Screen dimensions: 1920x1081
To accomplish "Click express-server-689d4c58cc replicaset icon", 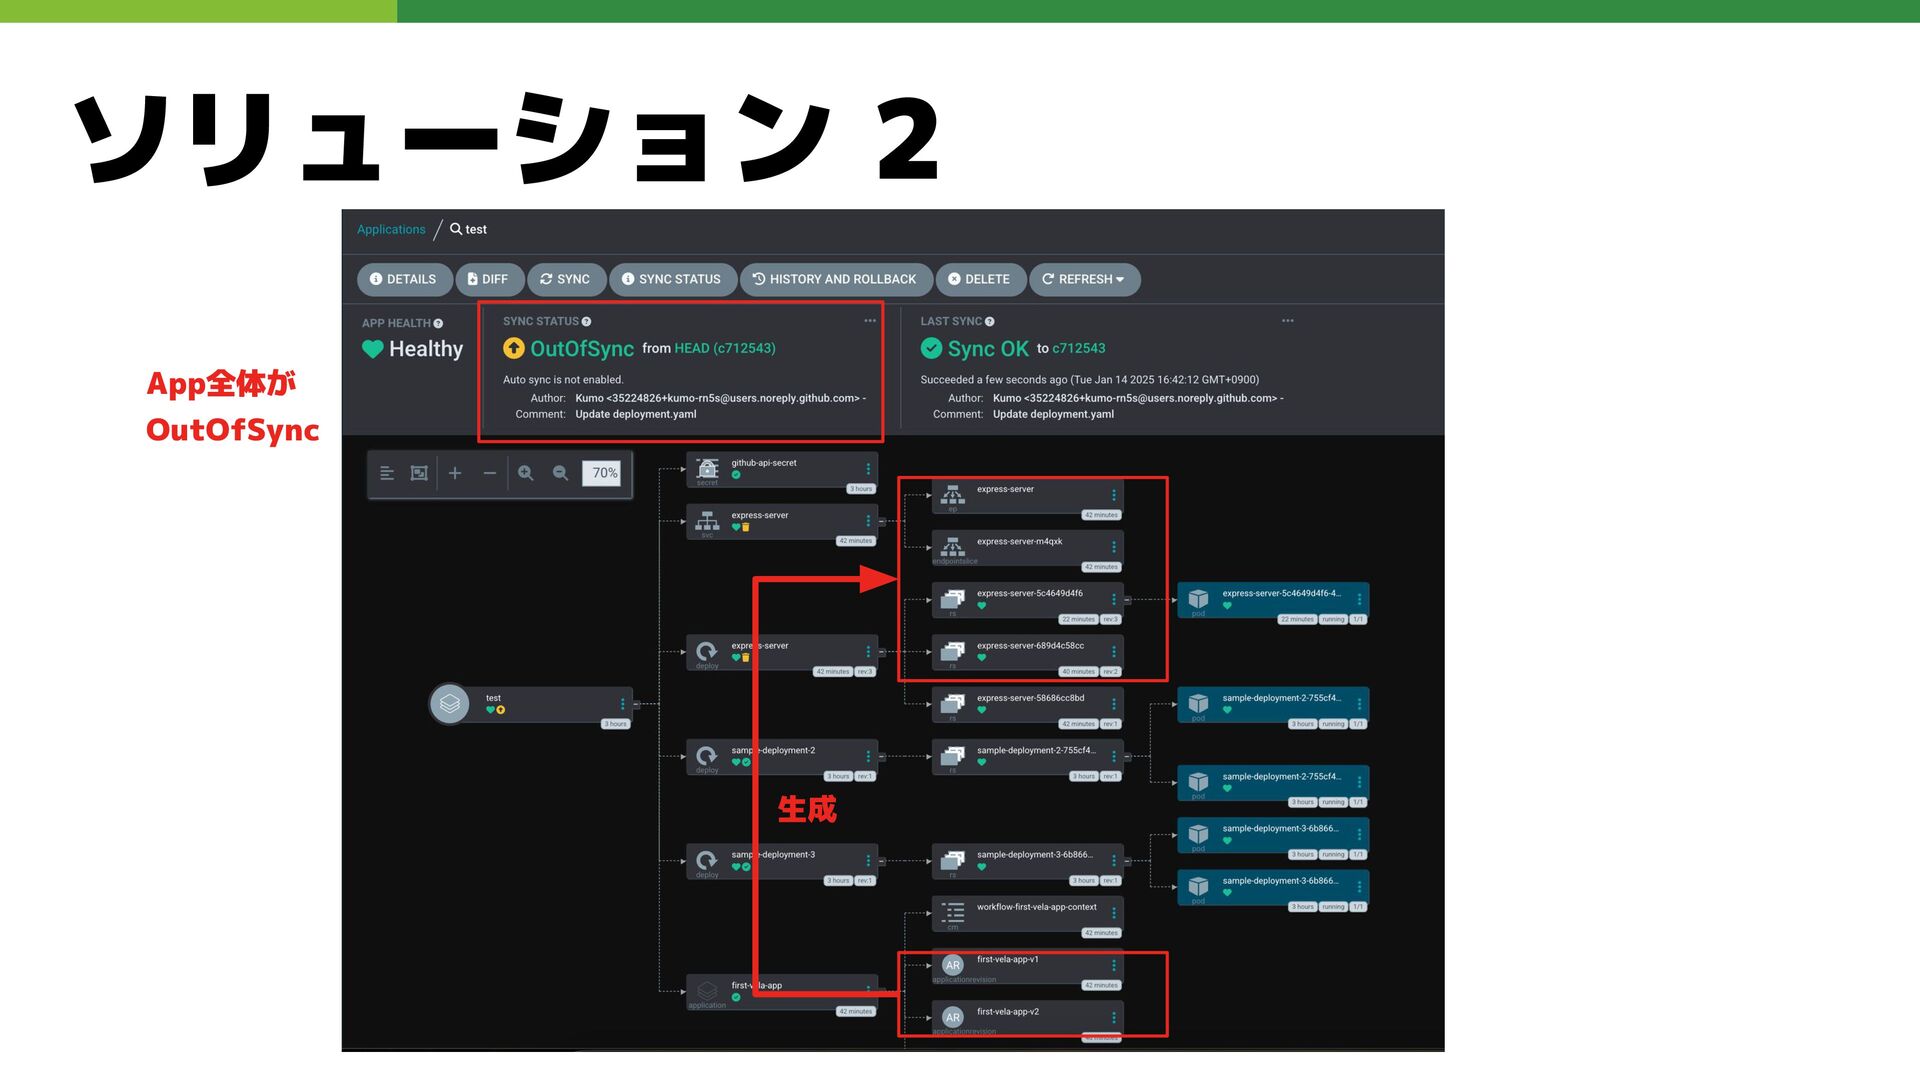I will tap(953, 651).
